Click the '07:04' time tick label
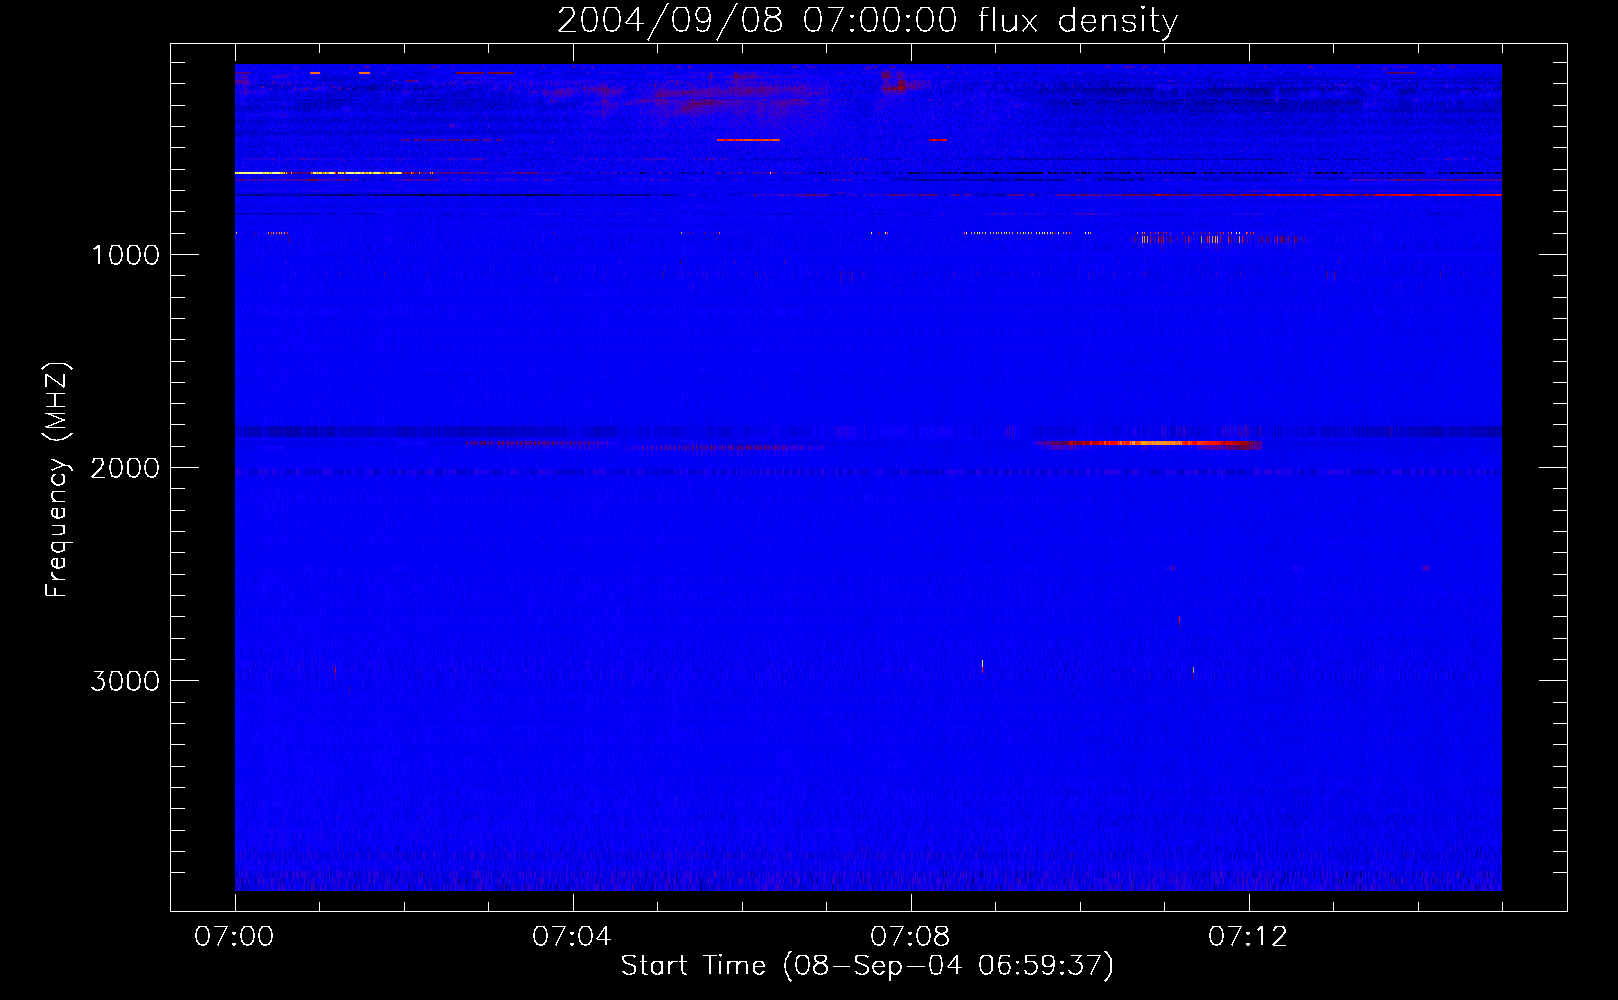 point(572,936)
